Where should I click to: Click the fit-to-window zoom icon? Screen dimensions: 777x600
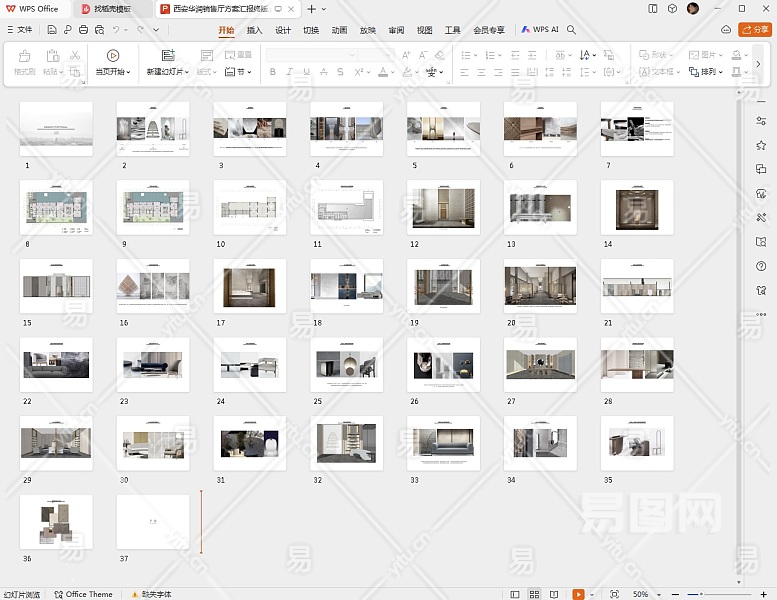point(614,594)
